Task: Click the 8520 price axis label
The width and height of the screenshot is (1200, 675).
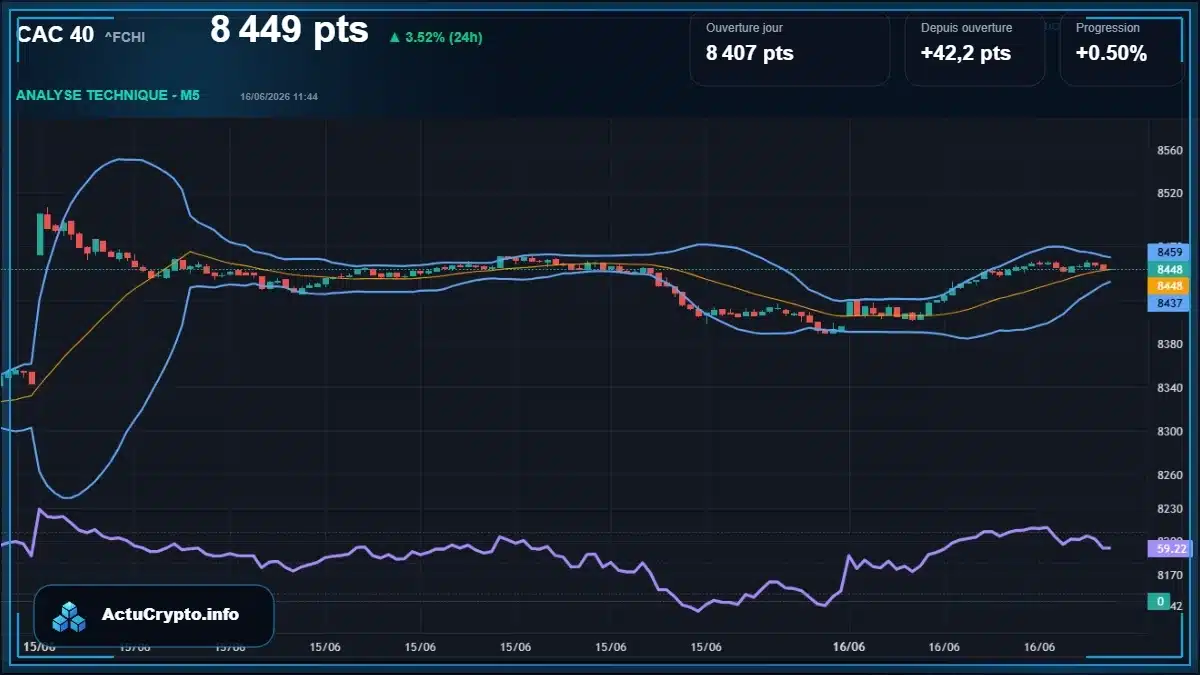Action: (x=1169, y=193)
